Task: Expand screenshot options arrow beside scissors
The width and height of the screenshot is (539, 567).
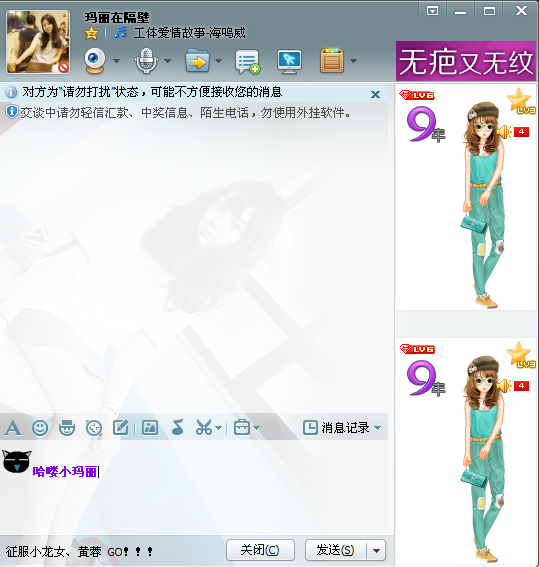Action: pyautogui.click(x=218, y=428)
